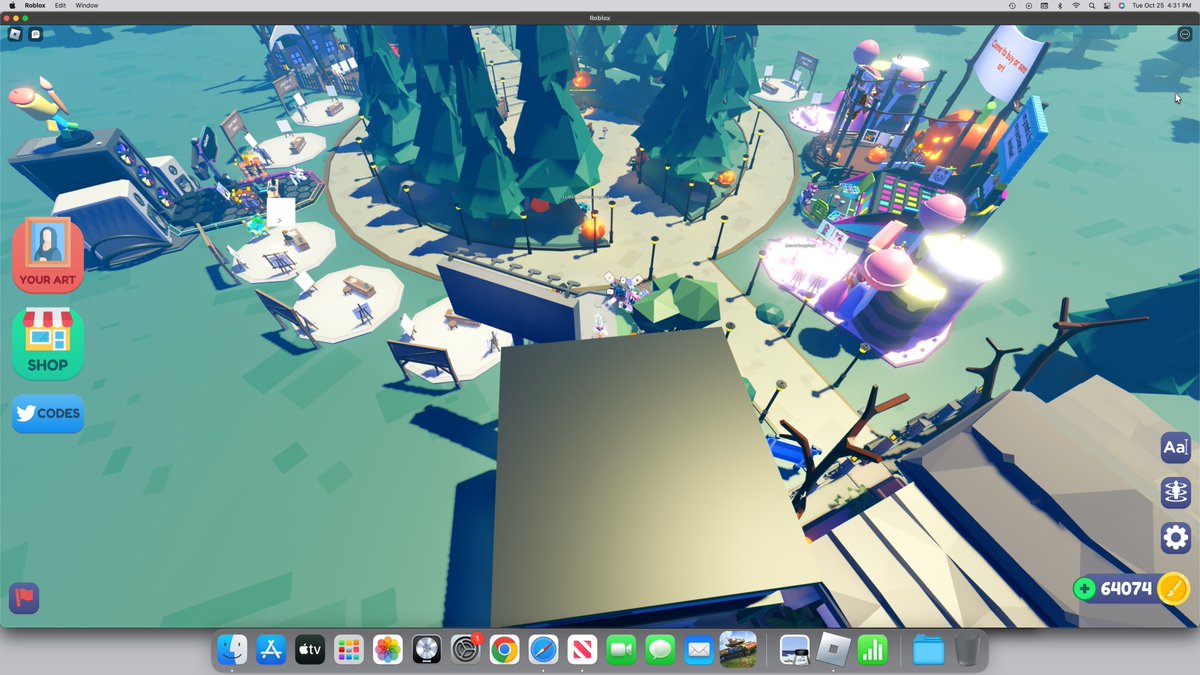Click the red flag report icon
1200x675 pixels.
(x=24, y=597)
